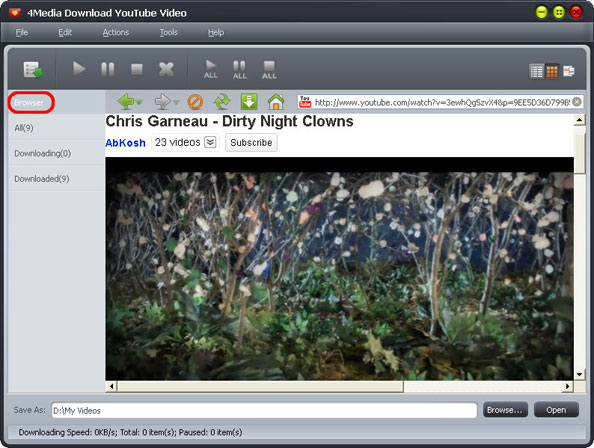Click the YouTube logo in the address bar

305,101
